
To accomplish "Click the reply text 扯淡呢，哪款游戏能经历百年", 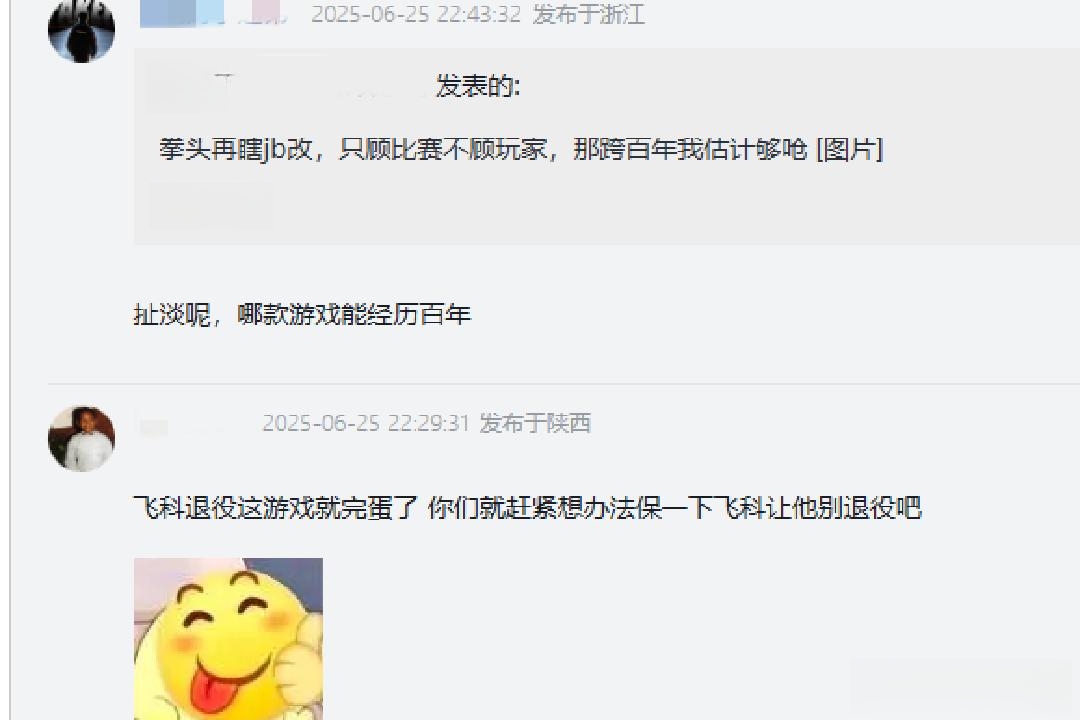I will (x=302, y=315).
